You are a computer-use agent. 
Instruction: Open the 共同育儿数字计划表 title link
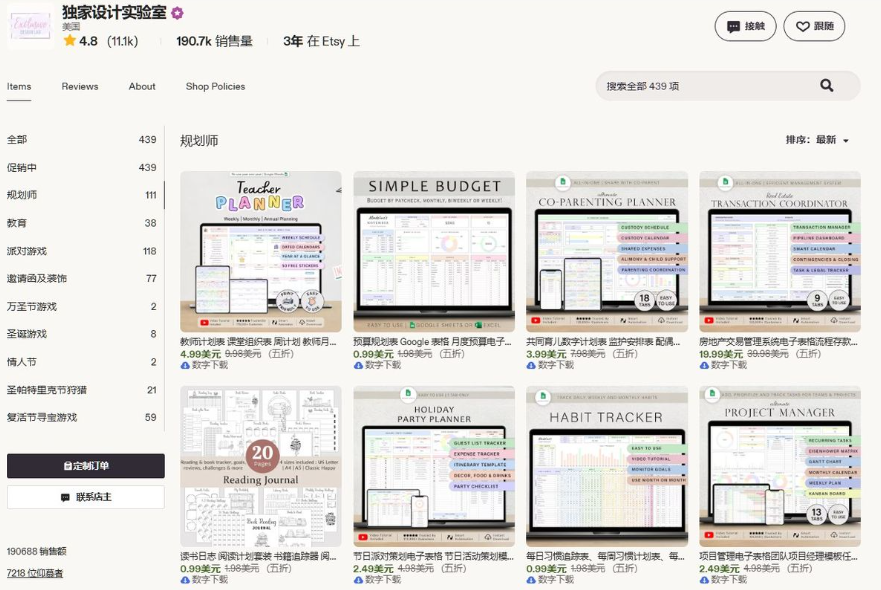pyautogui.click(x=603, y=342)
